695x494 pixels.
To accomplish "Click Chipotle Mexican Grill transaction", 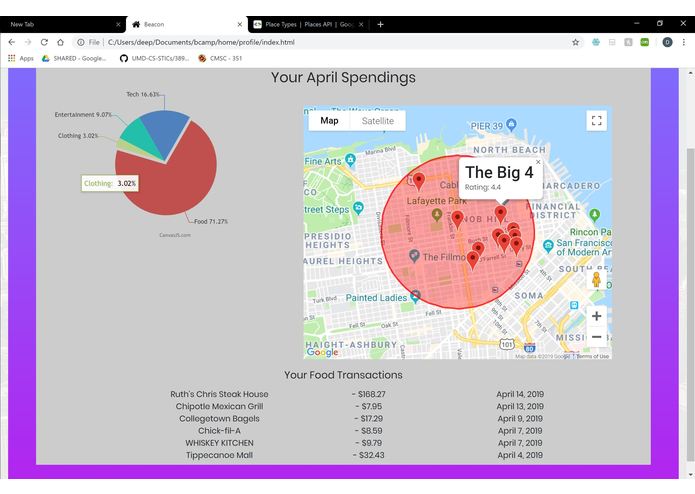I will [219, 406].
